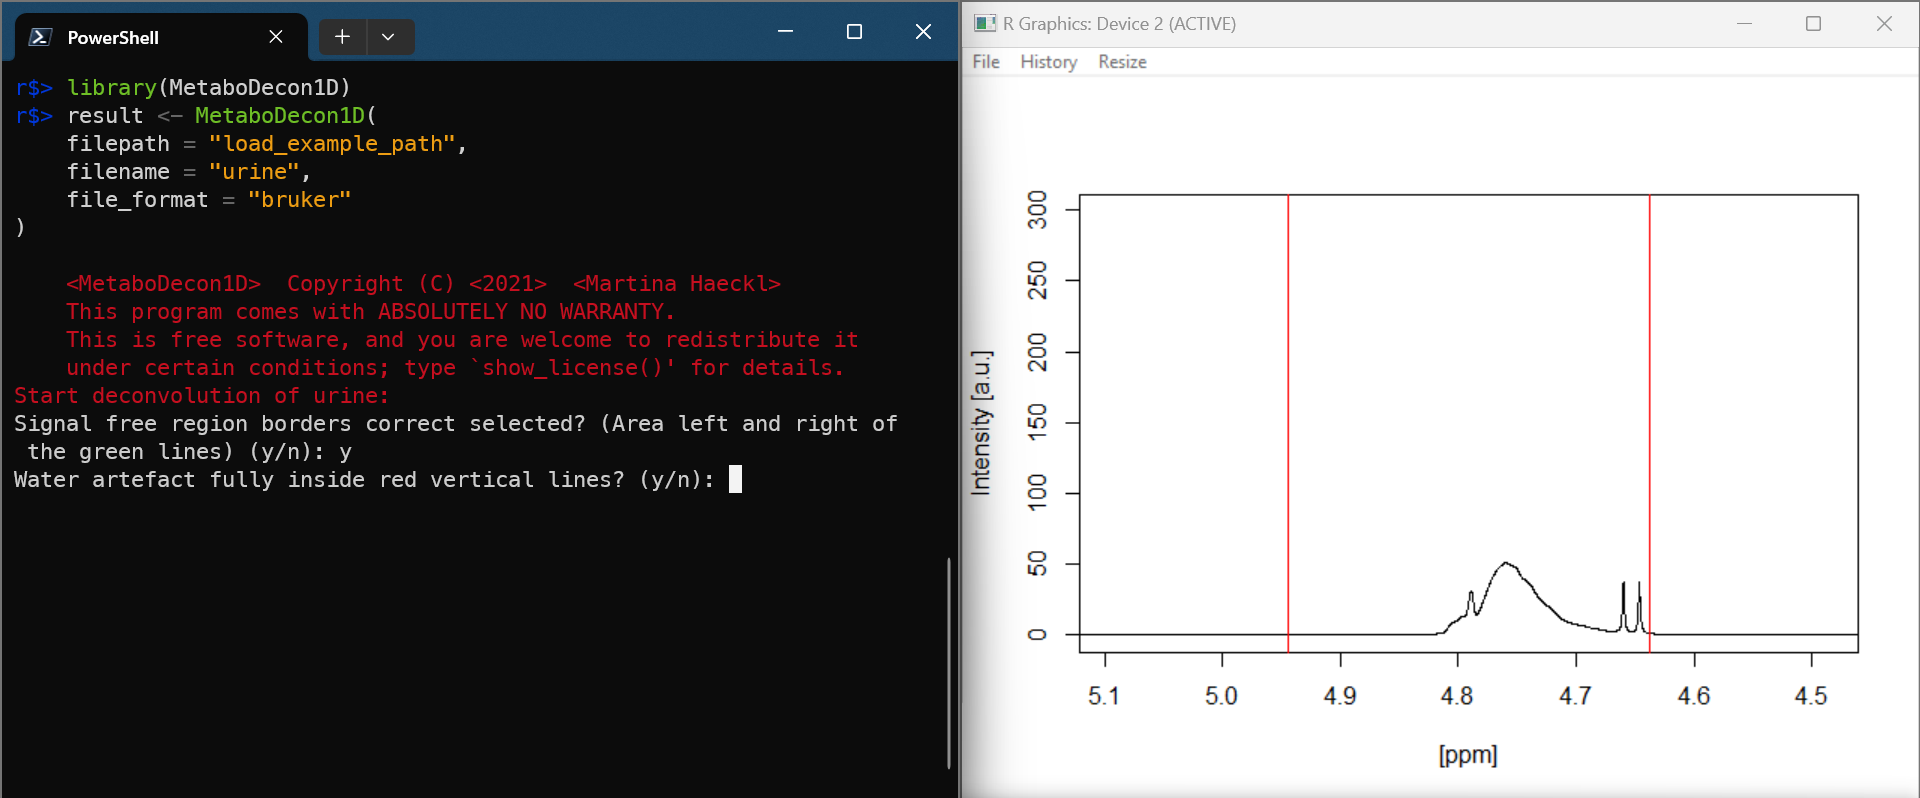This screenshot has width=1920, height=798.
Task: Click the PowerShell icon in the tab
Action: 40,37
